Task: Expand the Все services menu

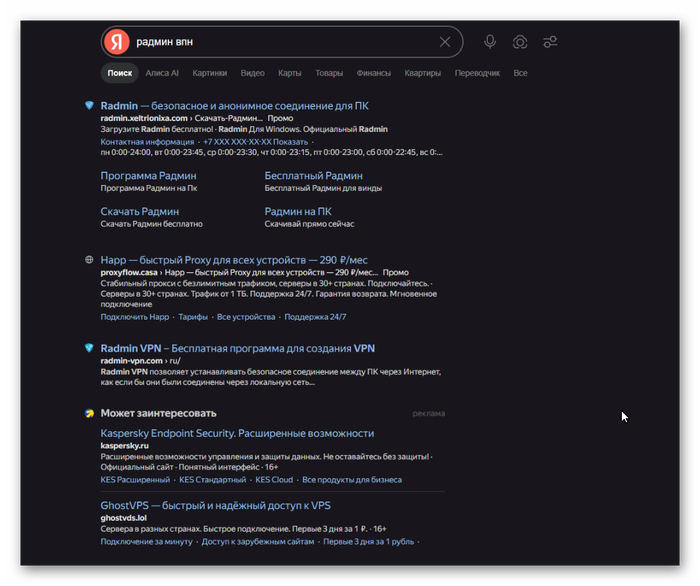Action: tap(520, 73)
